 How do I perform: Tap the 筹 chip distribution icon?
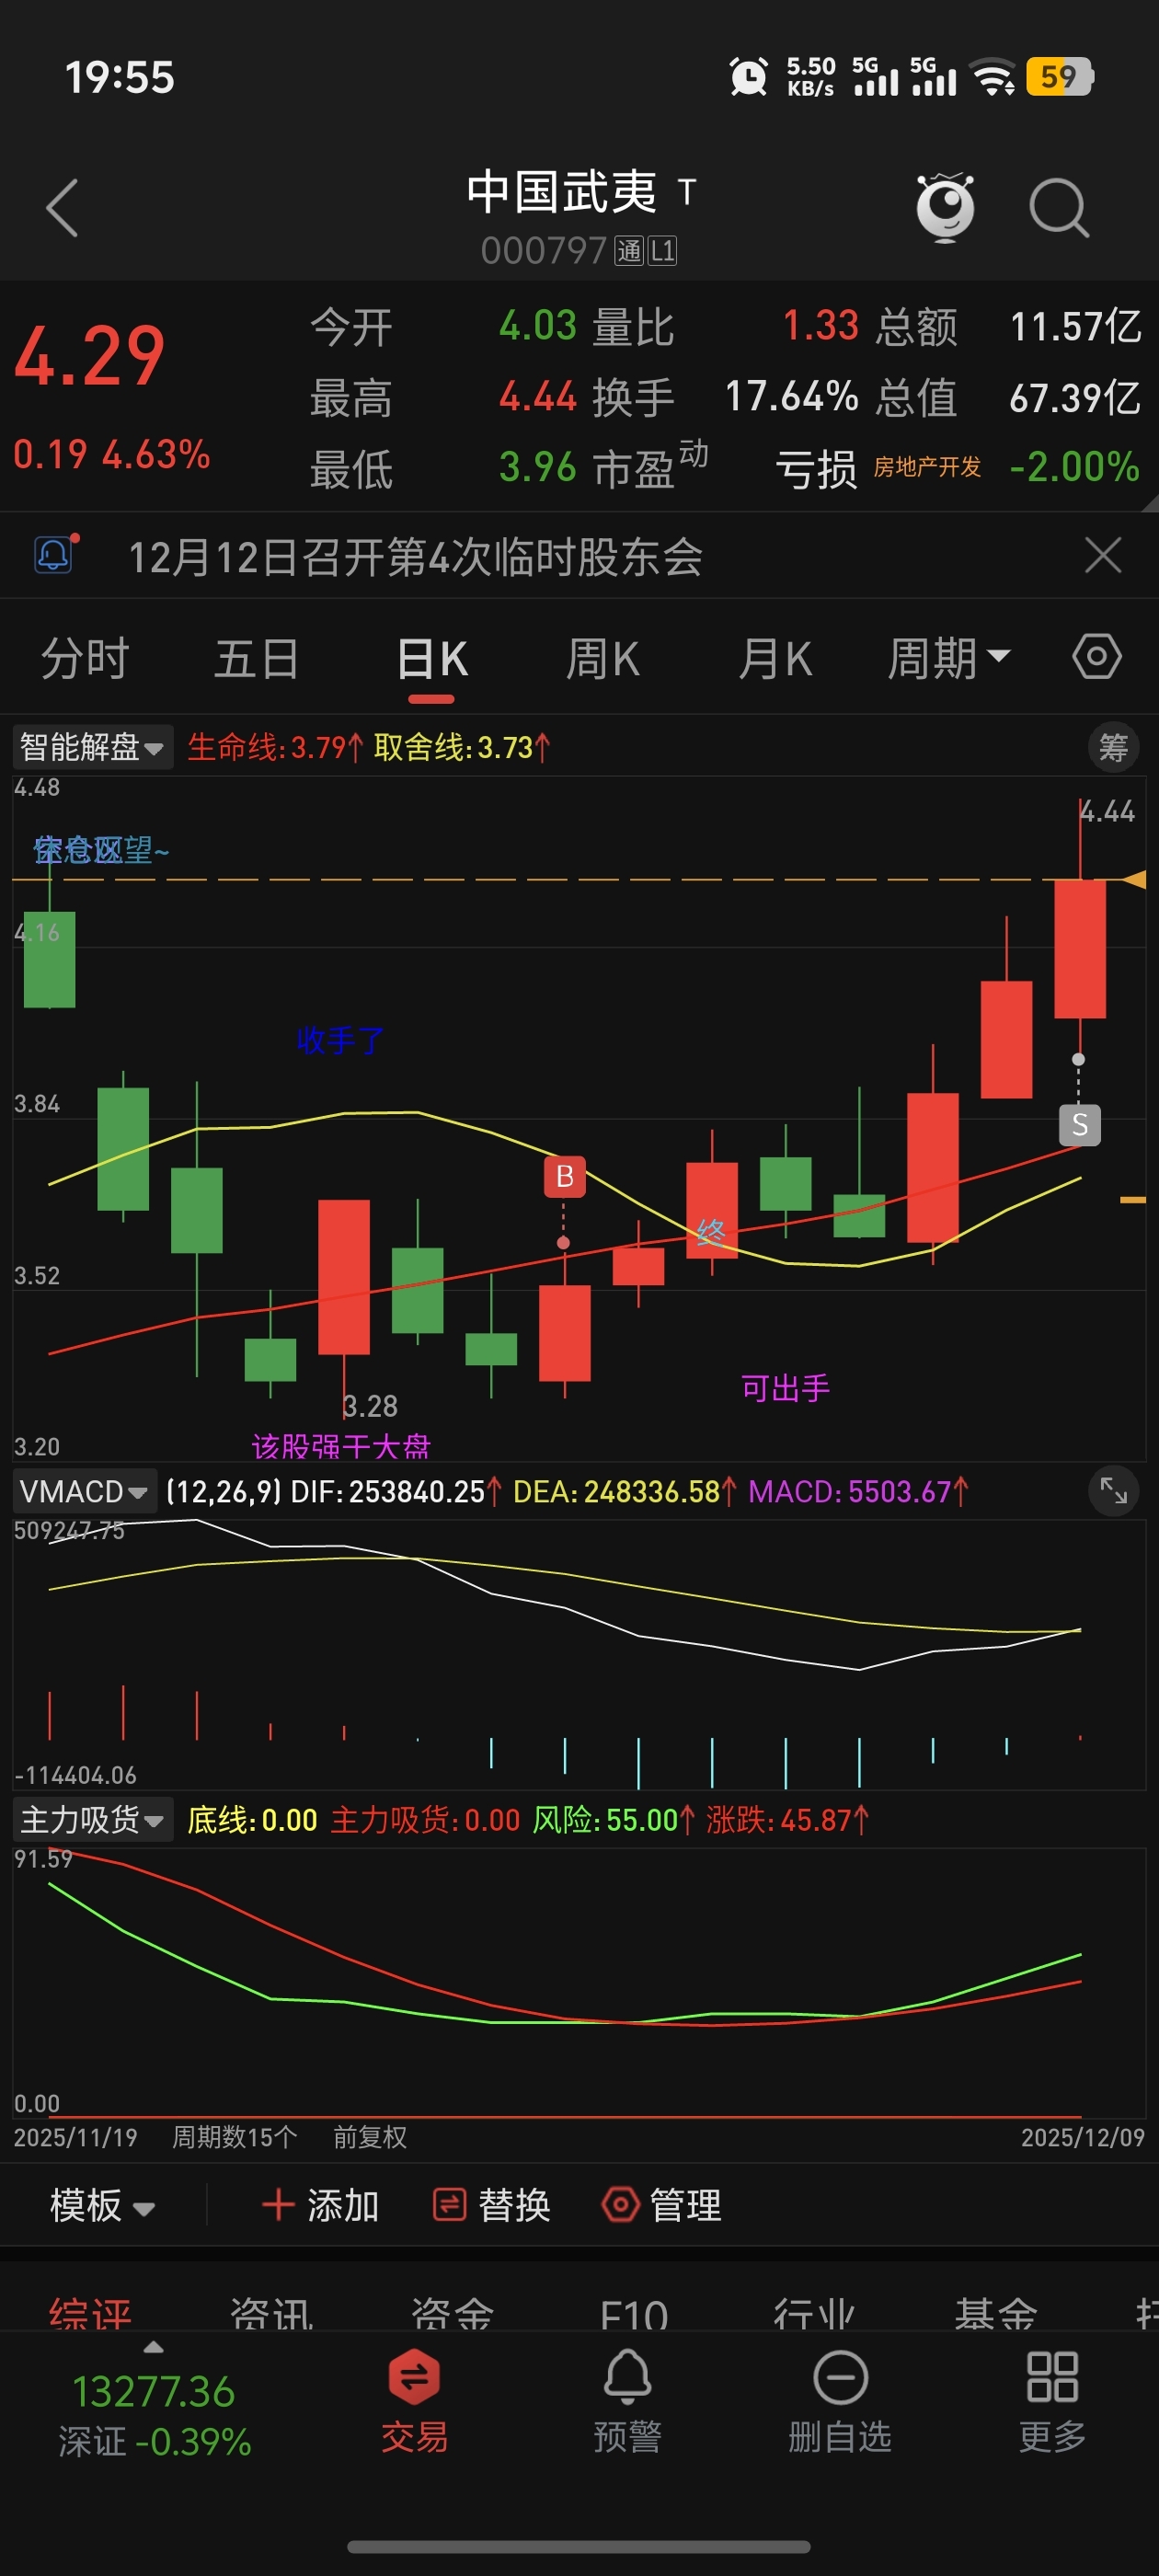click(x=1113, y=747)
